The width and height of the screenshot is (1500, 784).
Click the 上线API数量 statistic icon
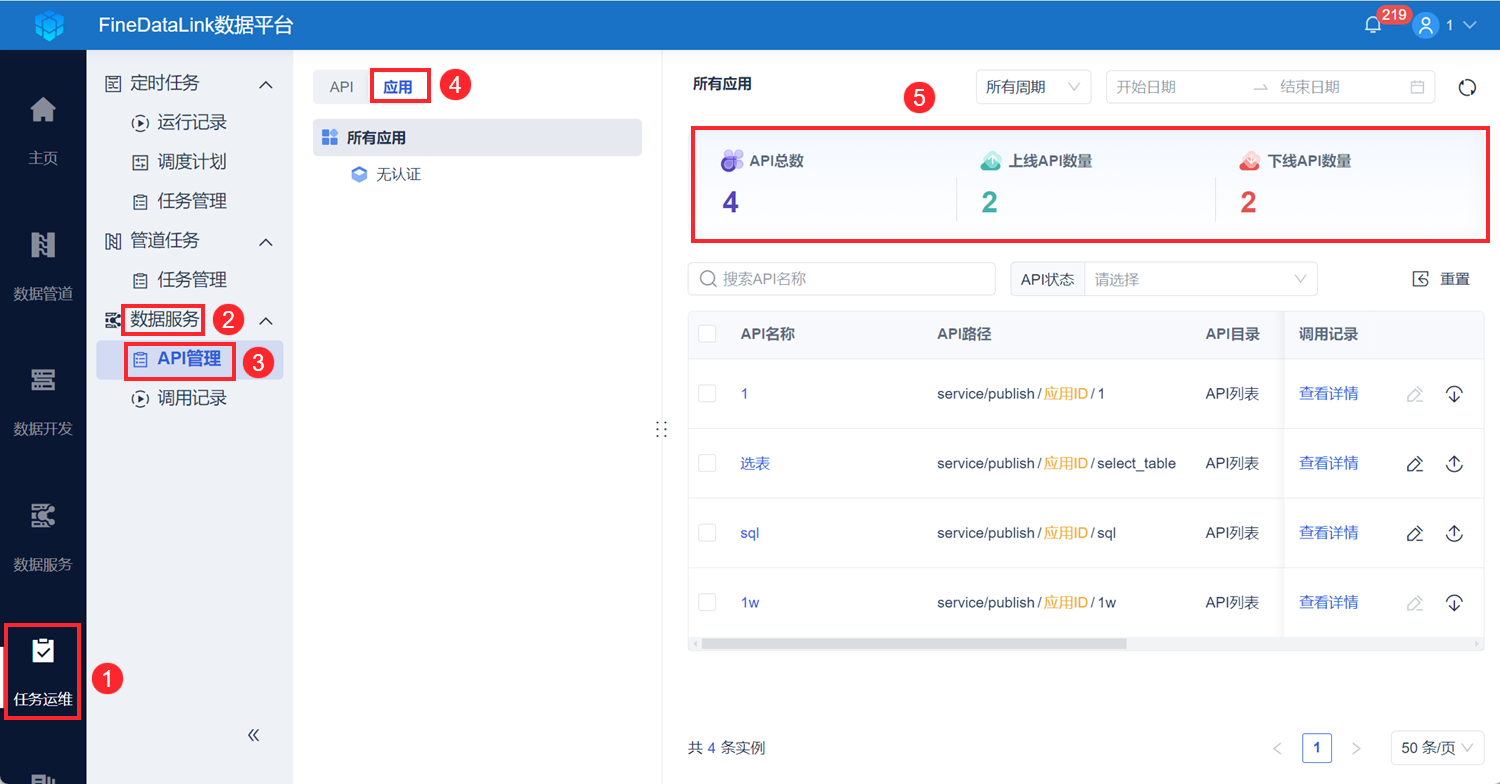[x=990, y=161]
